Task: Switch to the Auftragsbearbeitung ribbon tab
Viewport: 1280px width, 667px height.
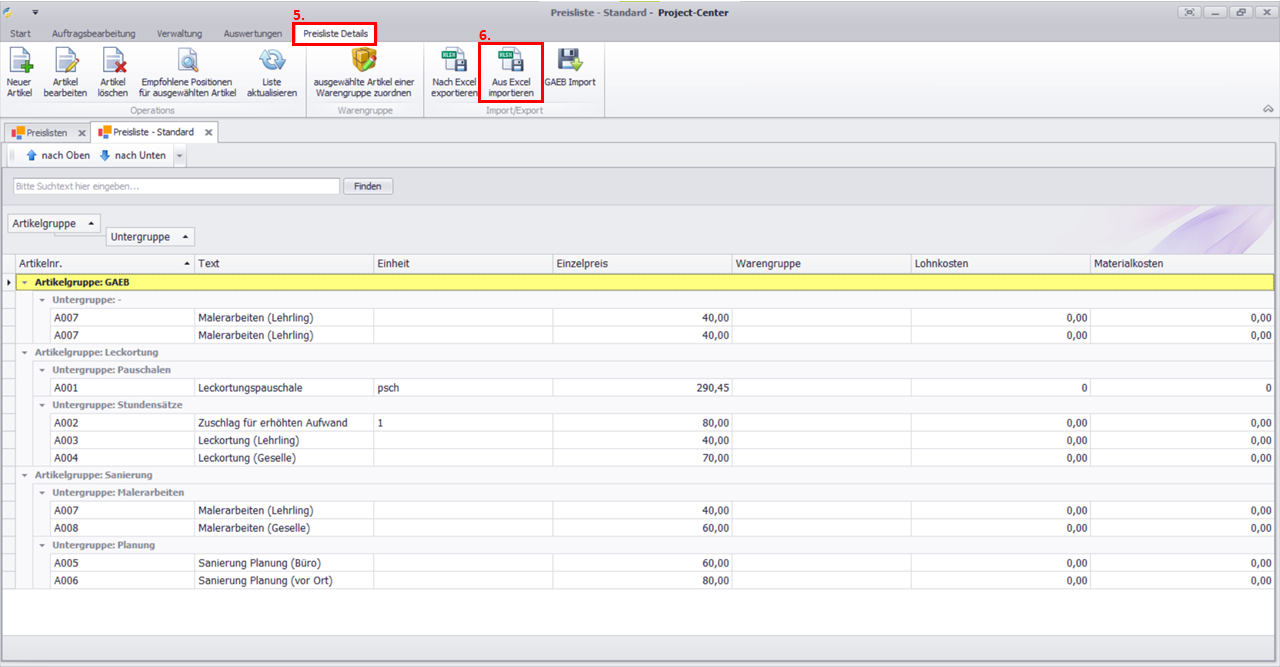Action: [x=96, y=34]
